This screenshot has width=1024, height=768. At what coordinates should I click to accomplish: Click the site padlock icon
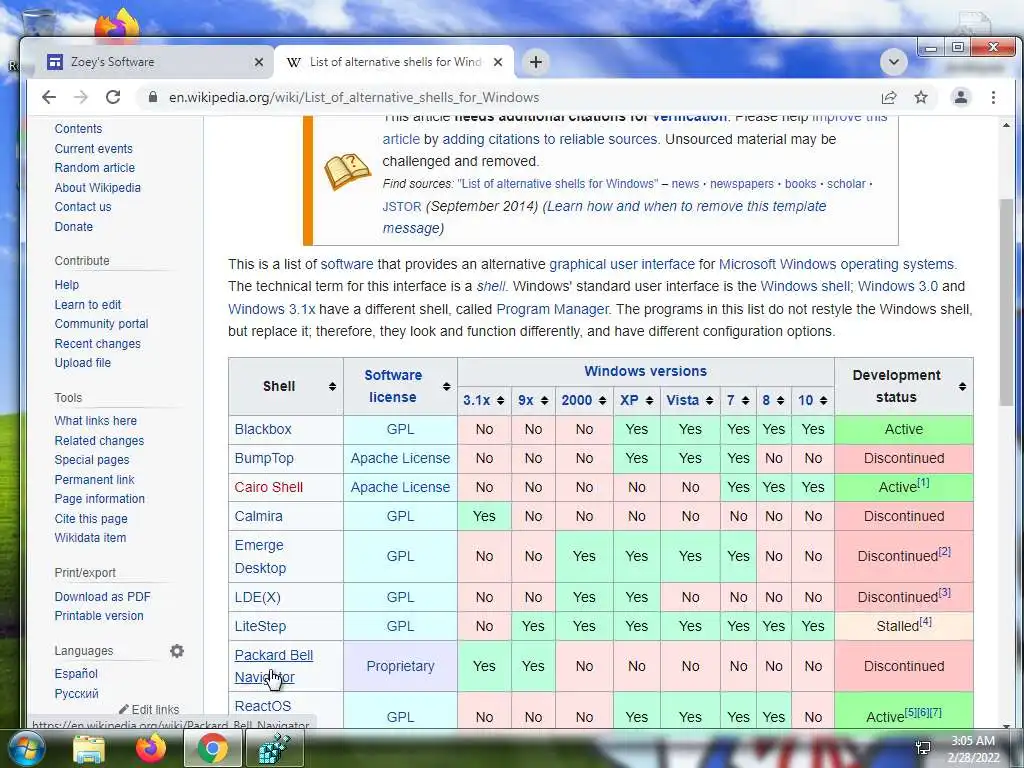pos(153,97)
